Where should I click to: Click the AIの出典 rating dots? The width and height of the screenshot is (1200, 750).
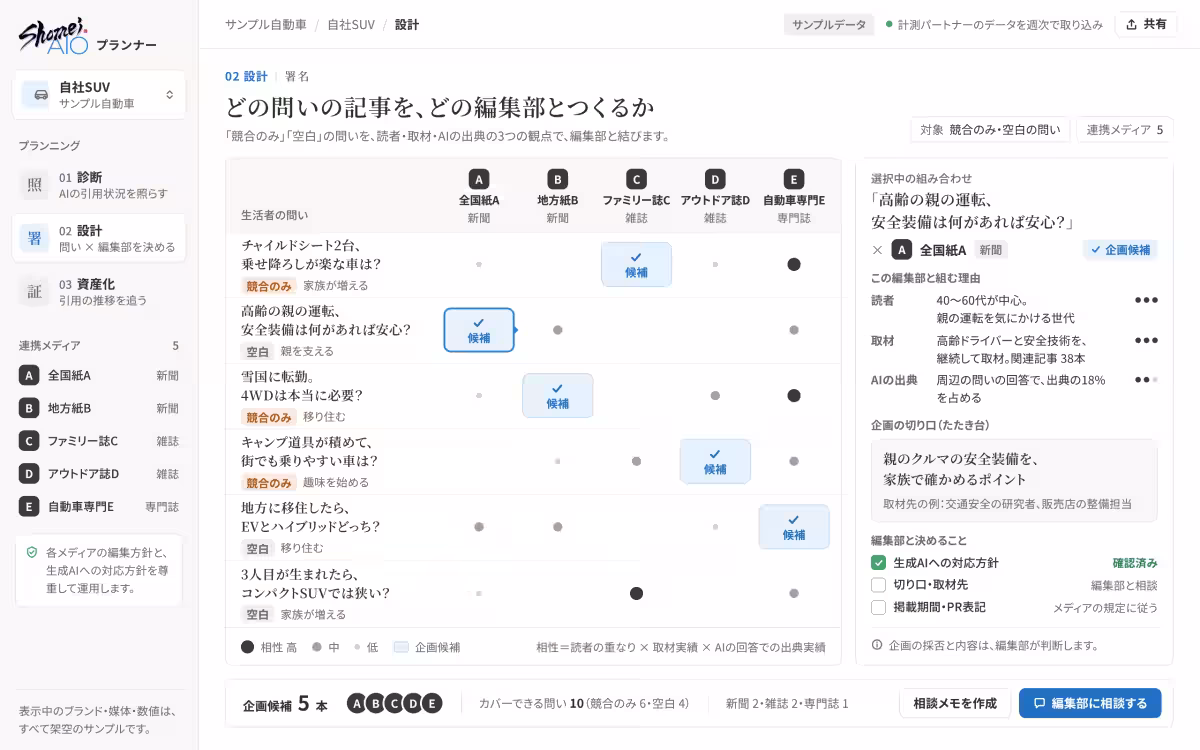(x=1146, y=380)
